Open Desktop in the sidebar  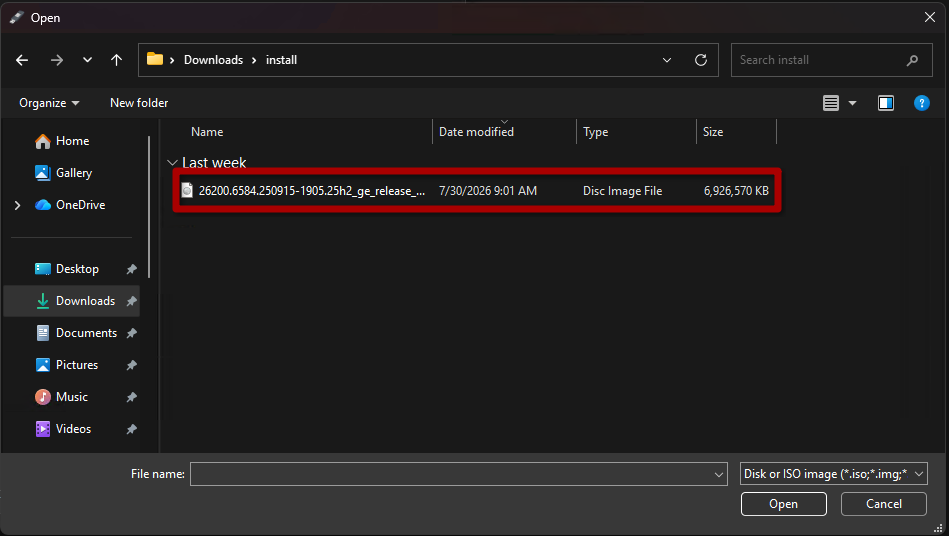(x=77, y=269)
